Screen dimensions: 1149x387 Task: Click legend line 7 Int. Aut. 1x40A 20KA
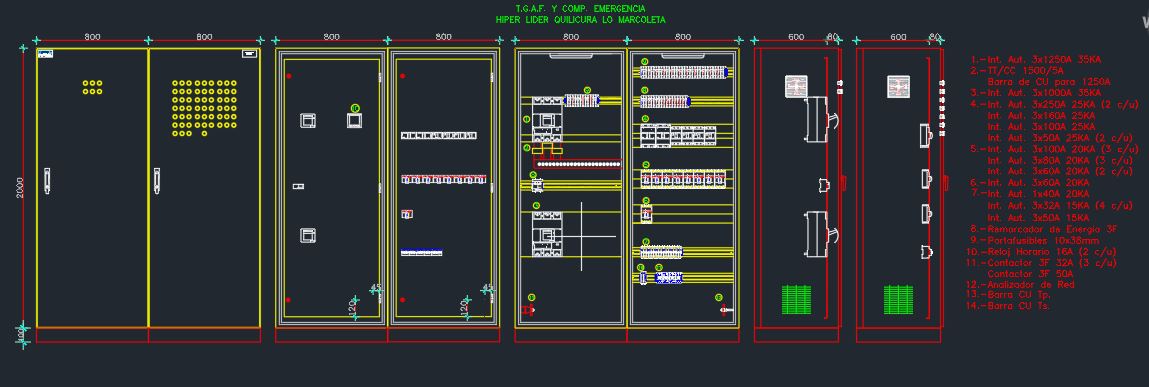(x=1030, y=194)
